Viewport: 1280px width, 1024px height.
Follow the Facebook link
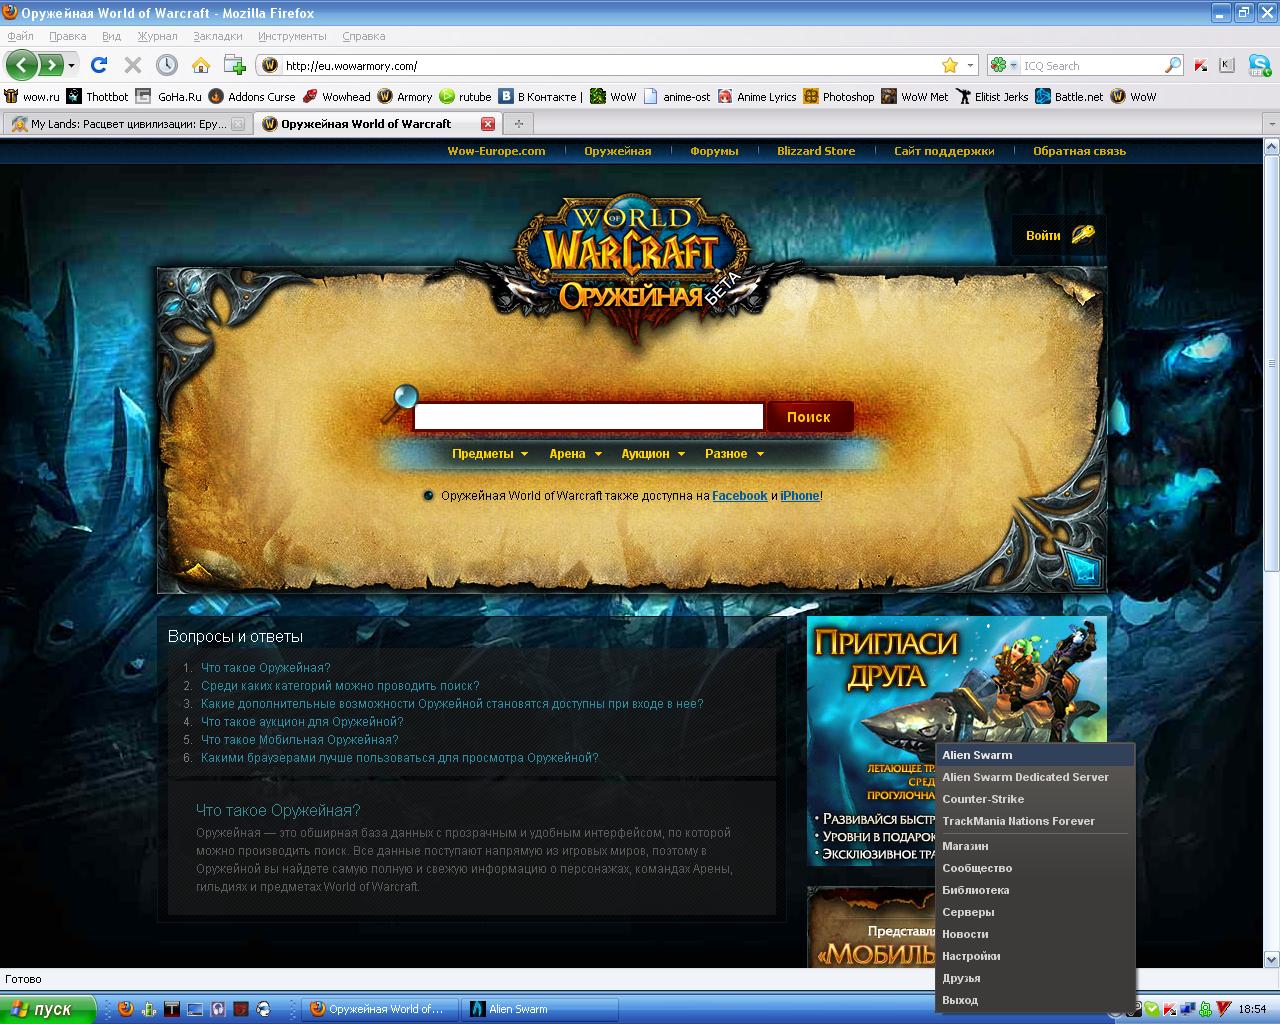coord(740,496)
